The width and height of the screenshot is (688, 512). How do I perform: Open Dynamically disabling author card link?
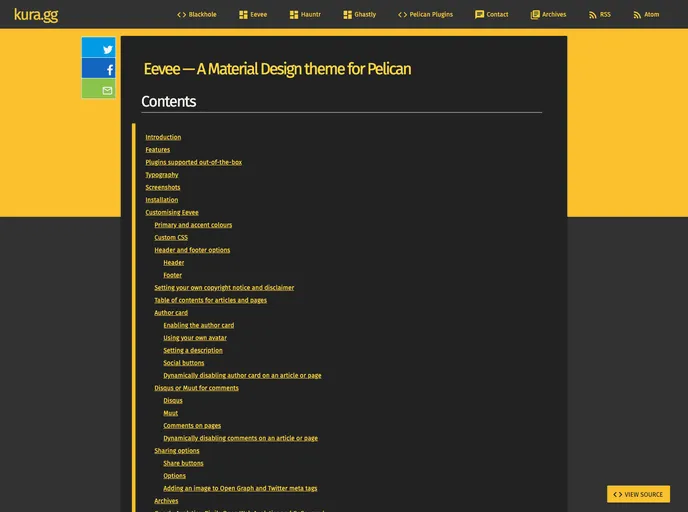[242, 375]
